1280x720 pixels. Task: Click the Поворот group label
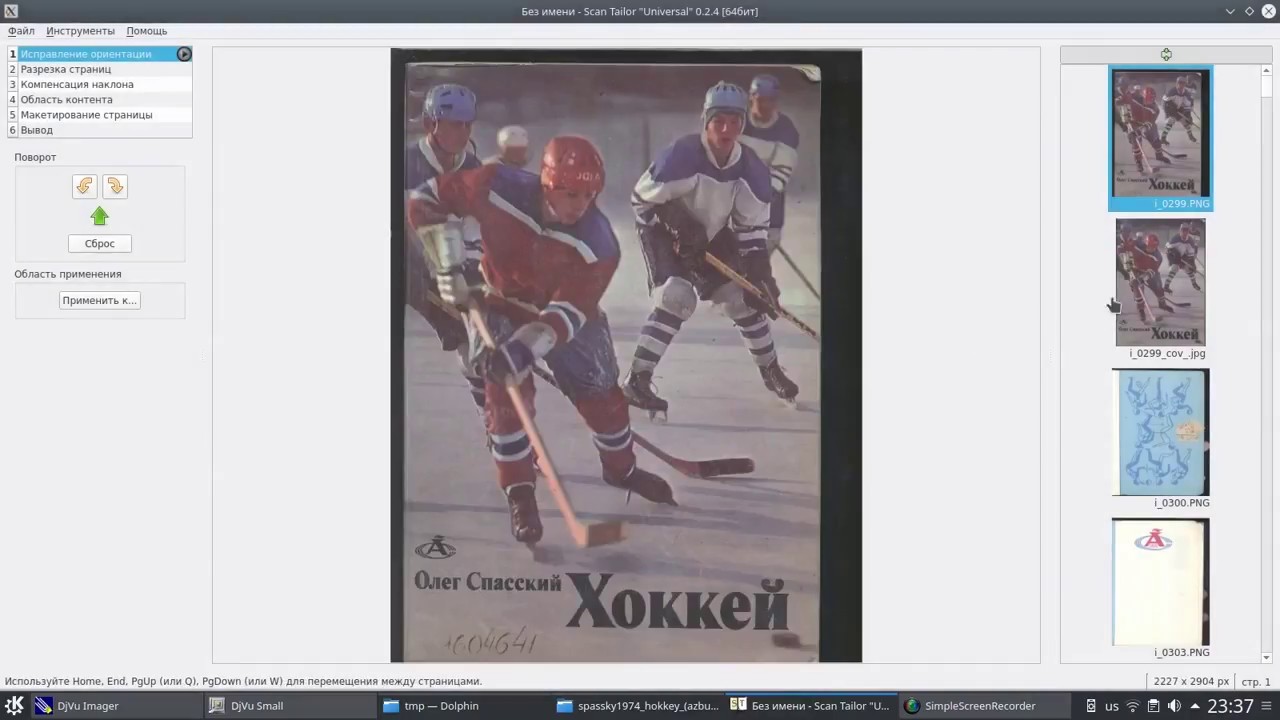click(x=35, y=157)
